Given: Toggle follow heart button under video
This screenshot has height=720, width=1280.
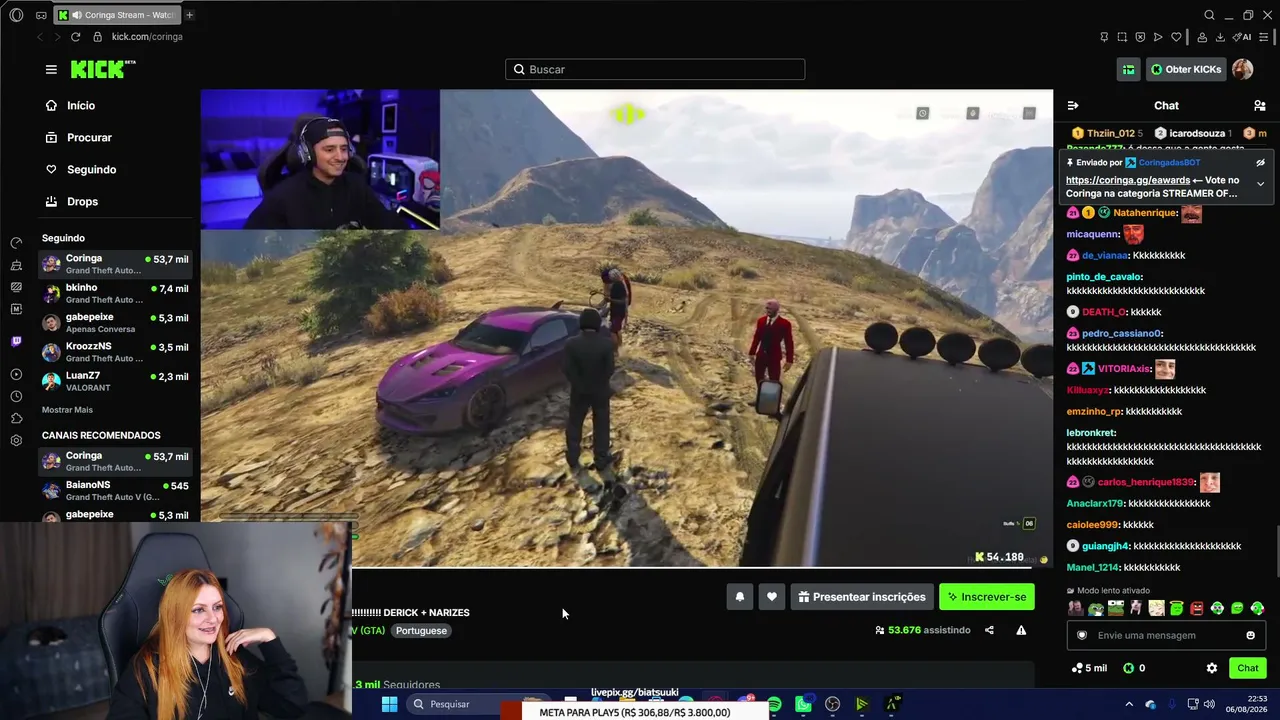Looking at the screenshot, I should [x=772, y=597].
